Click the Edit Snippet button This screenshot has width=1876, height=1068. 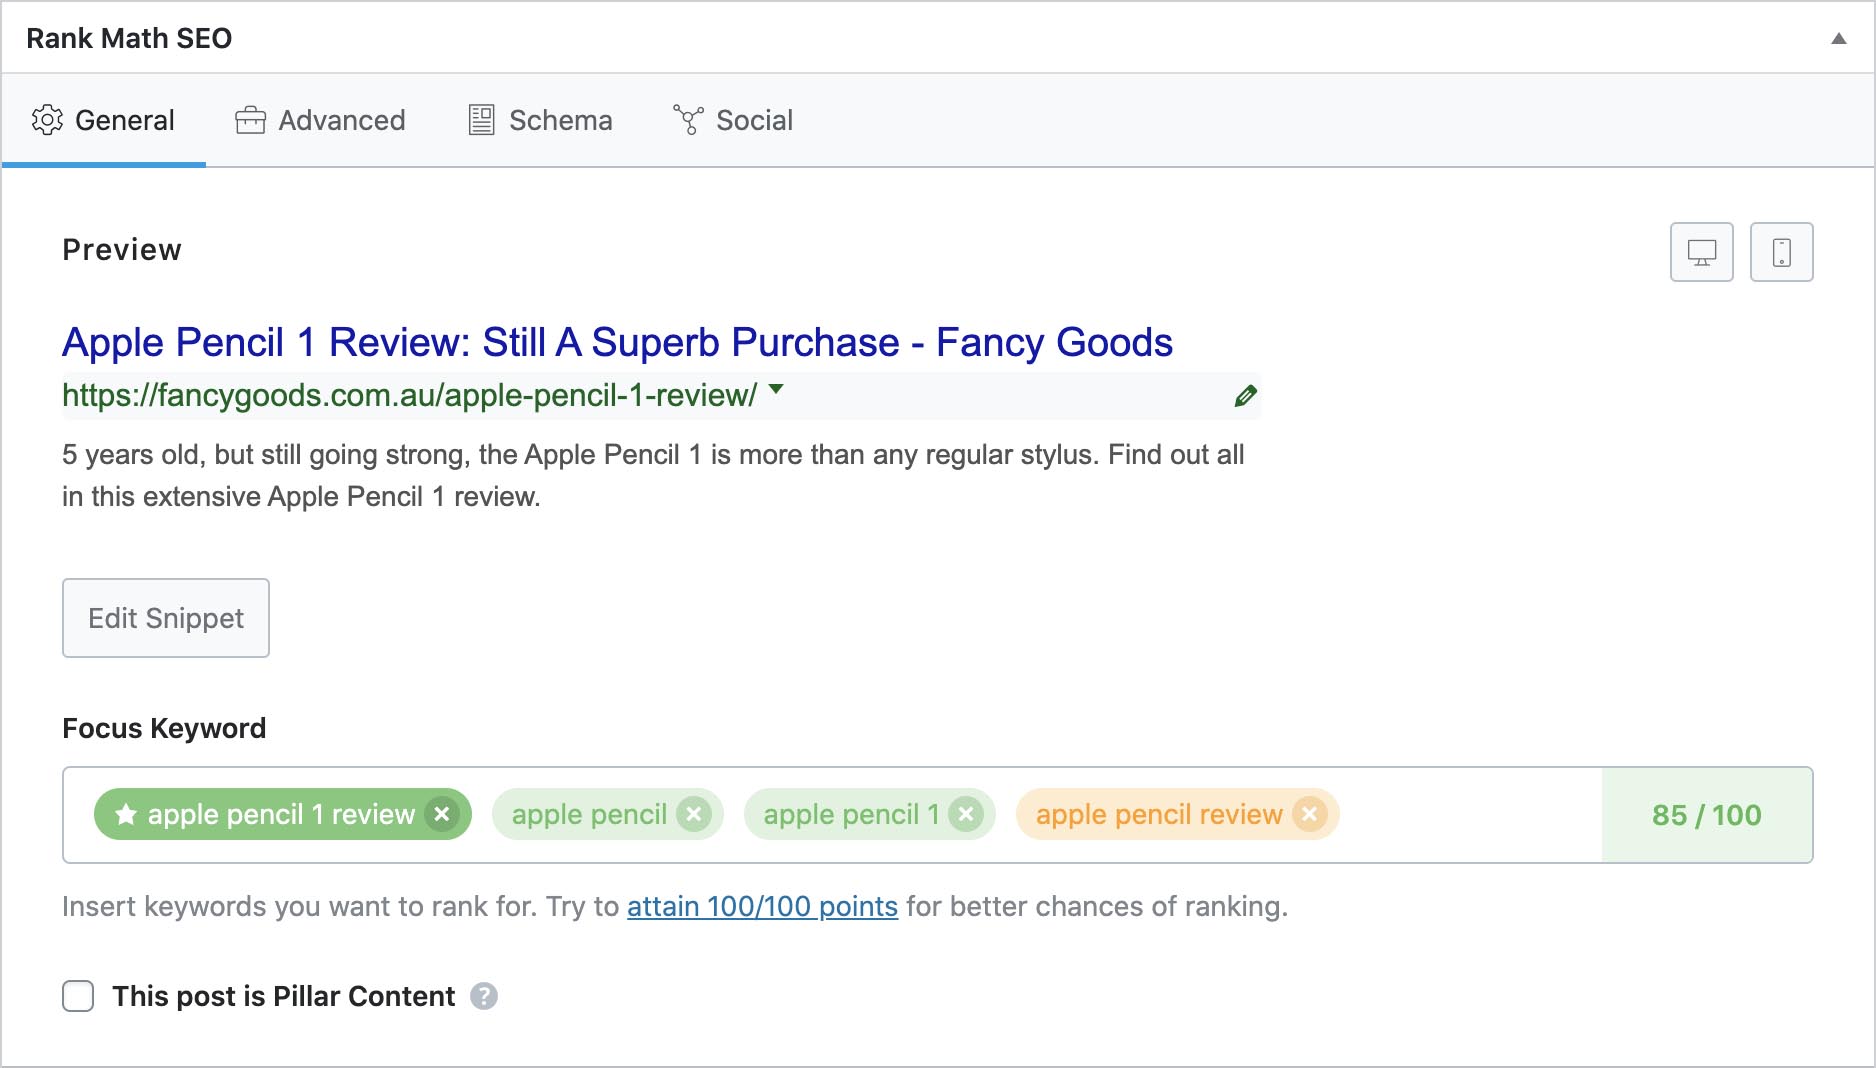[x=166, y=618]
